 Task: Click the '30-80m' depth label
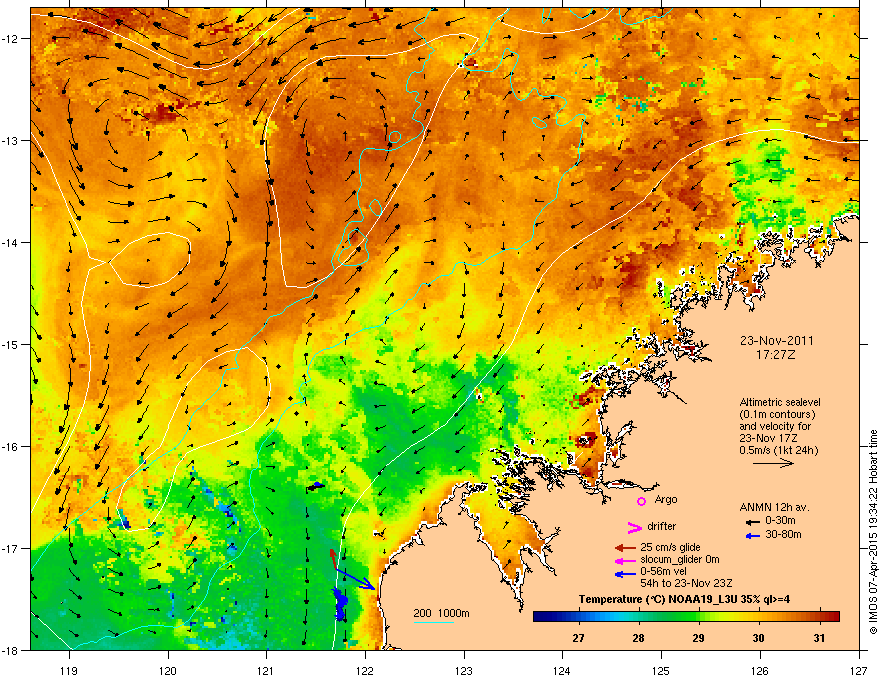click(783, 535)
